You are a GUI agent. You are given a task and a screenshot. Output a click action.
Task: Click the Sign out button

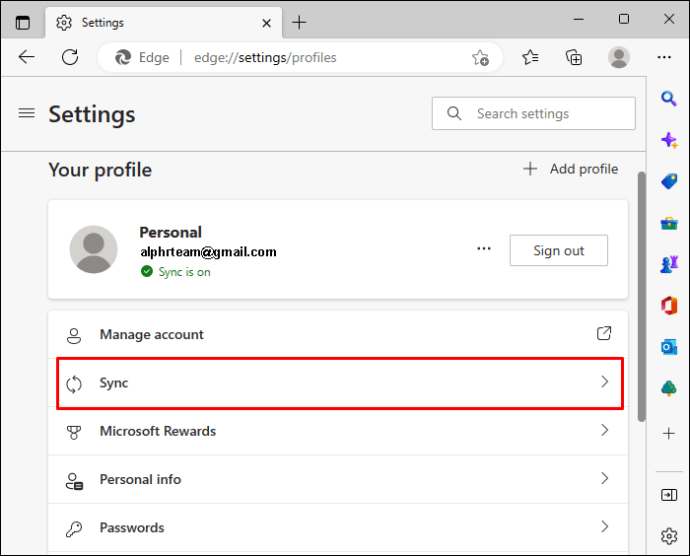[558, 250]
